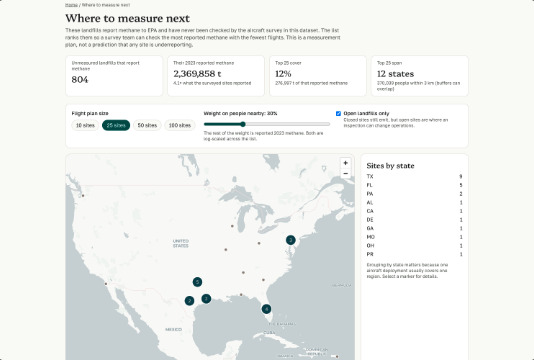
Task: Click the MO row in Sites by state
Action: [414, 237]
